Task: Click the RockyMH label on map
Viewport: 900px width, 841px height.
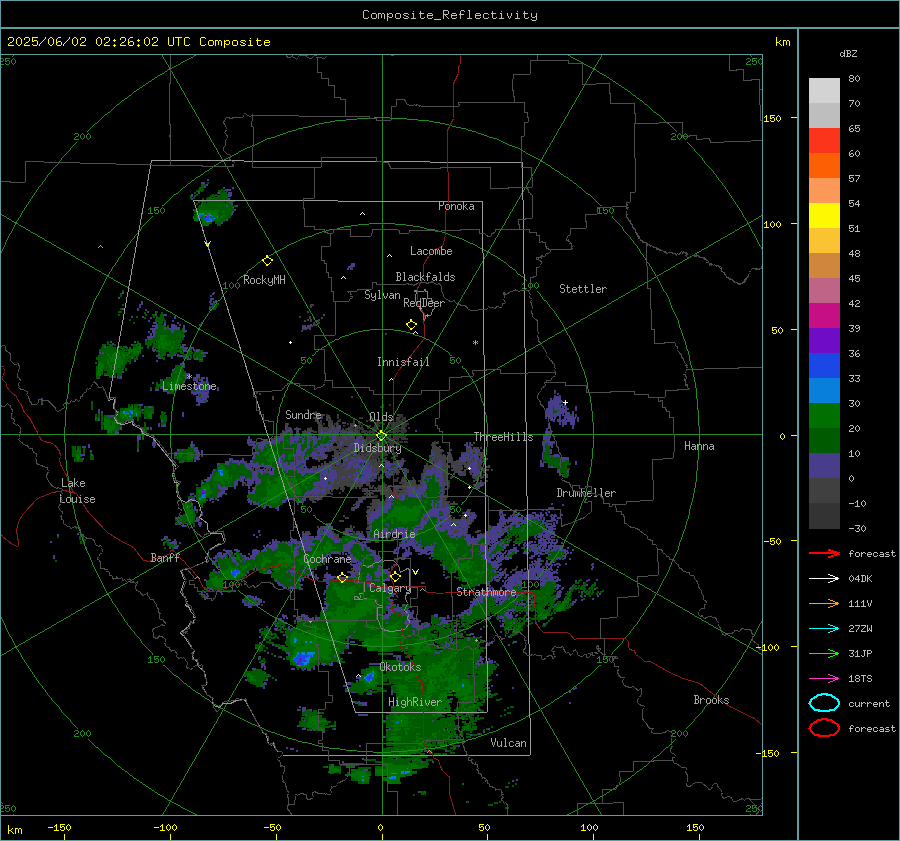Action: click(x=264, y=280)
